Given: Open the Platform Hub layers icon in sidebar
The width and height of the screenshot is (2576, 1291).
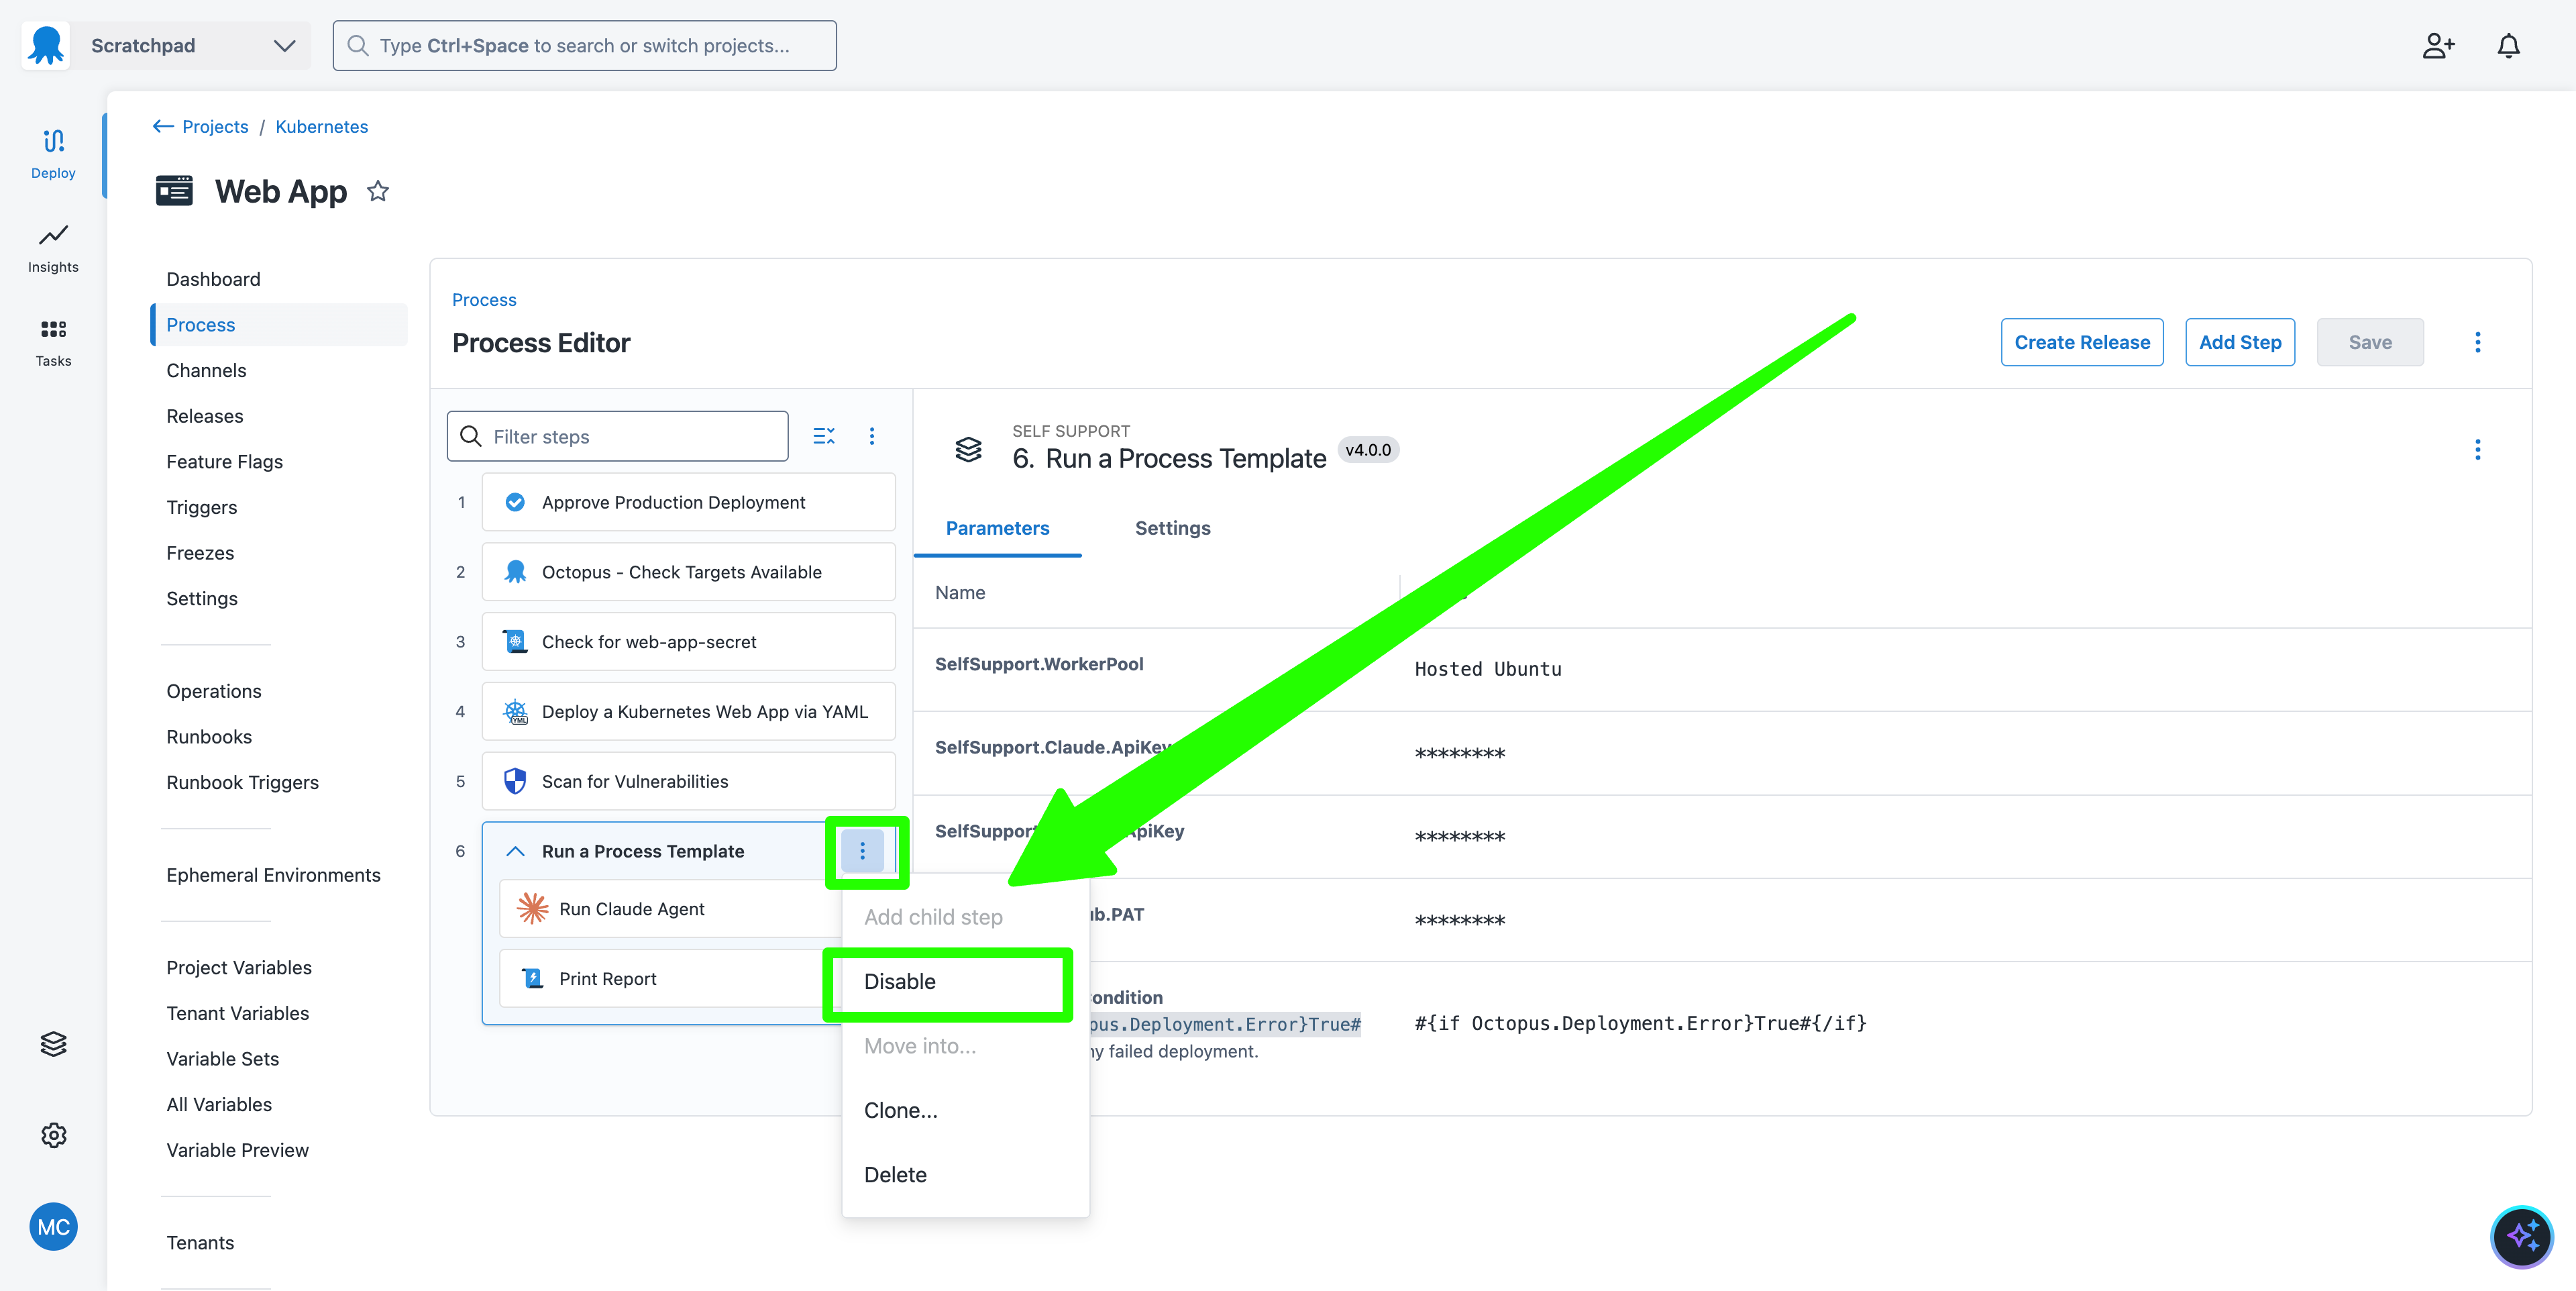Looking at the screenshot, I should pos(53,1043).
